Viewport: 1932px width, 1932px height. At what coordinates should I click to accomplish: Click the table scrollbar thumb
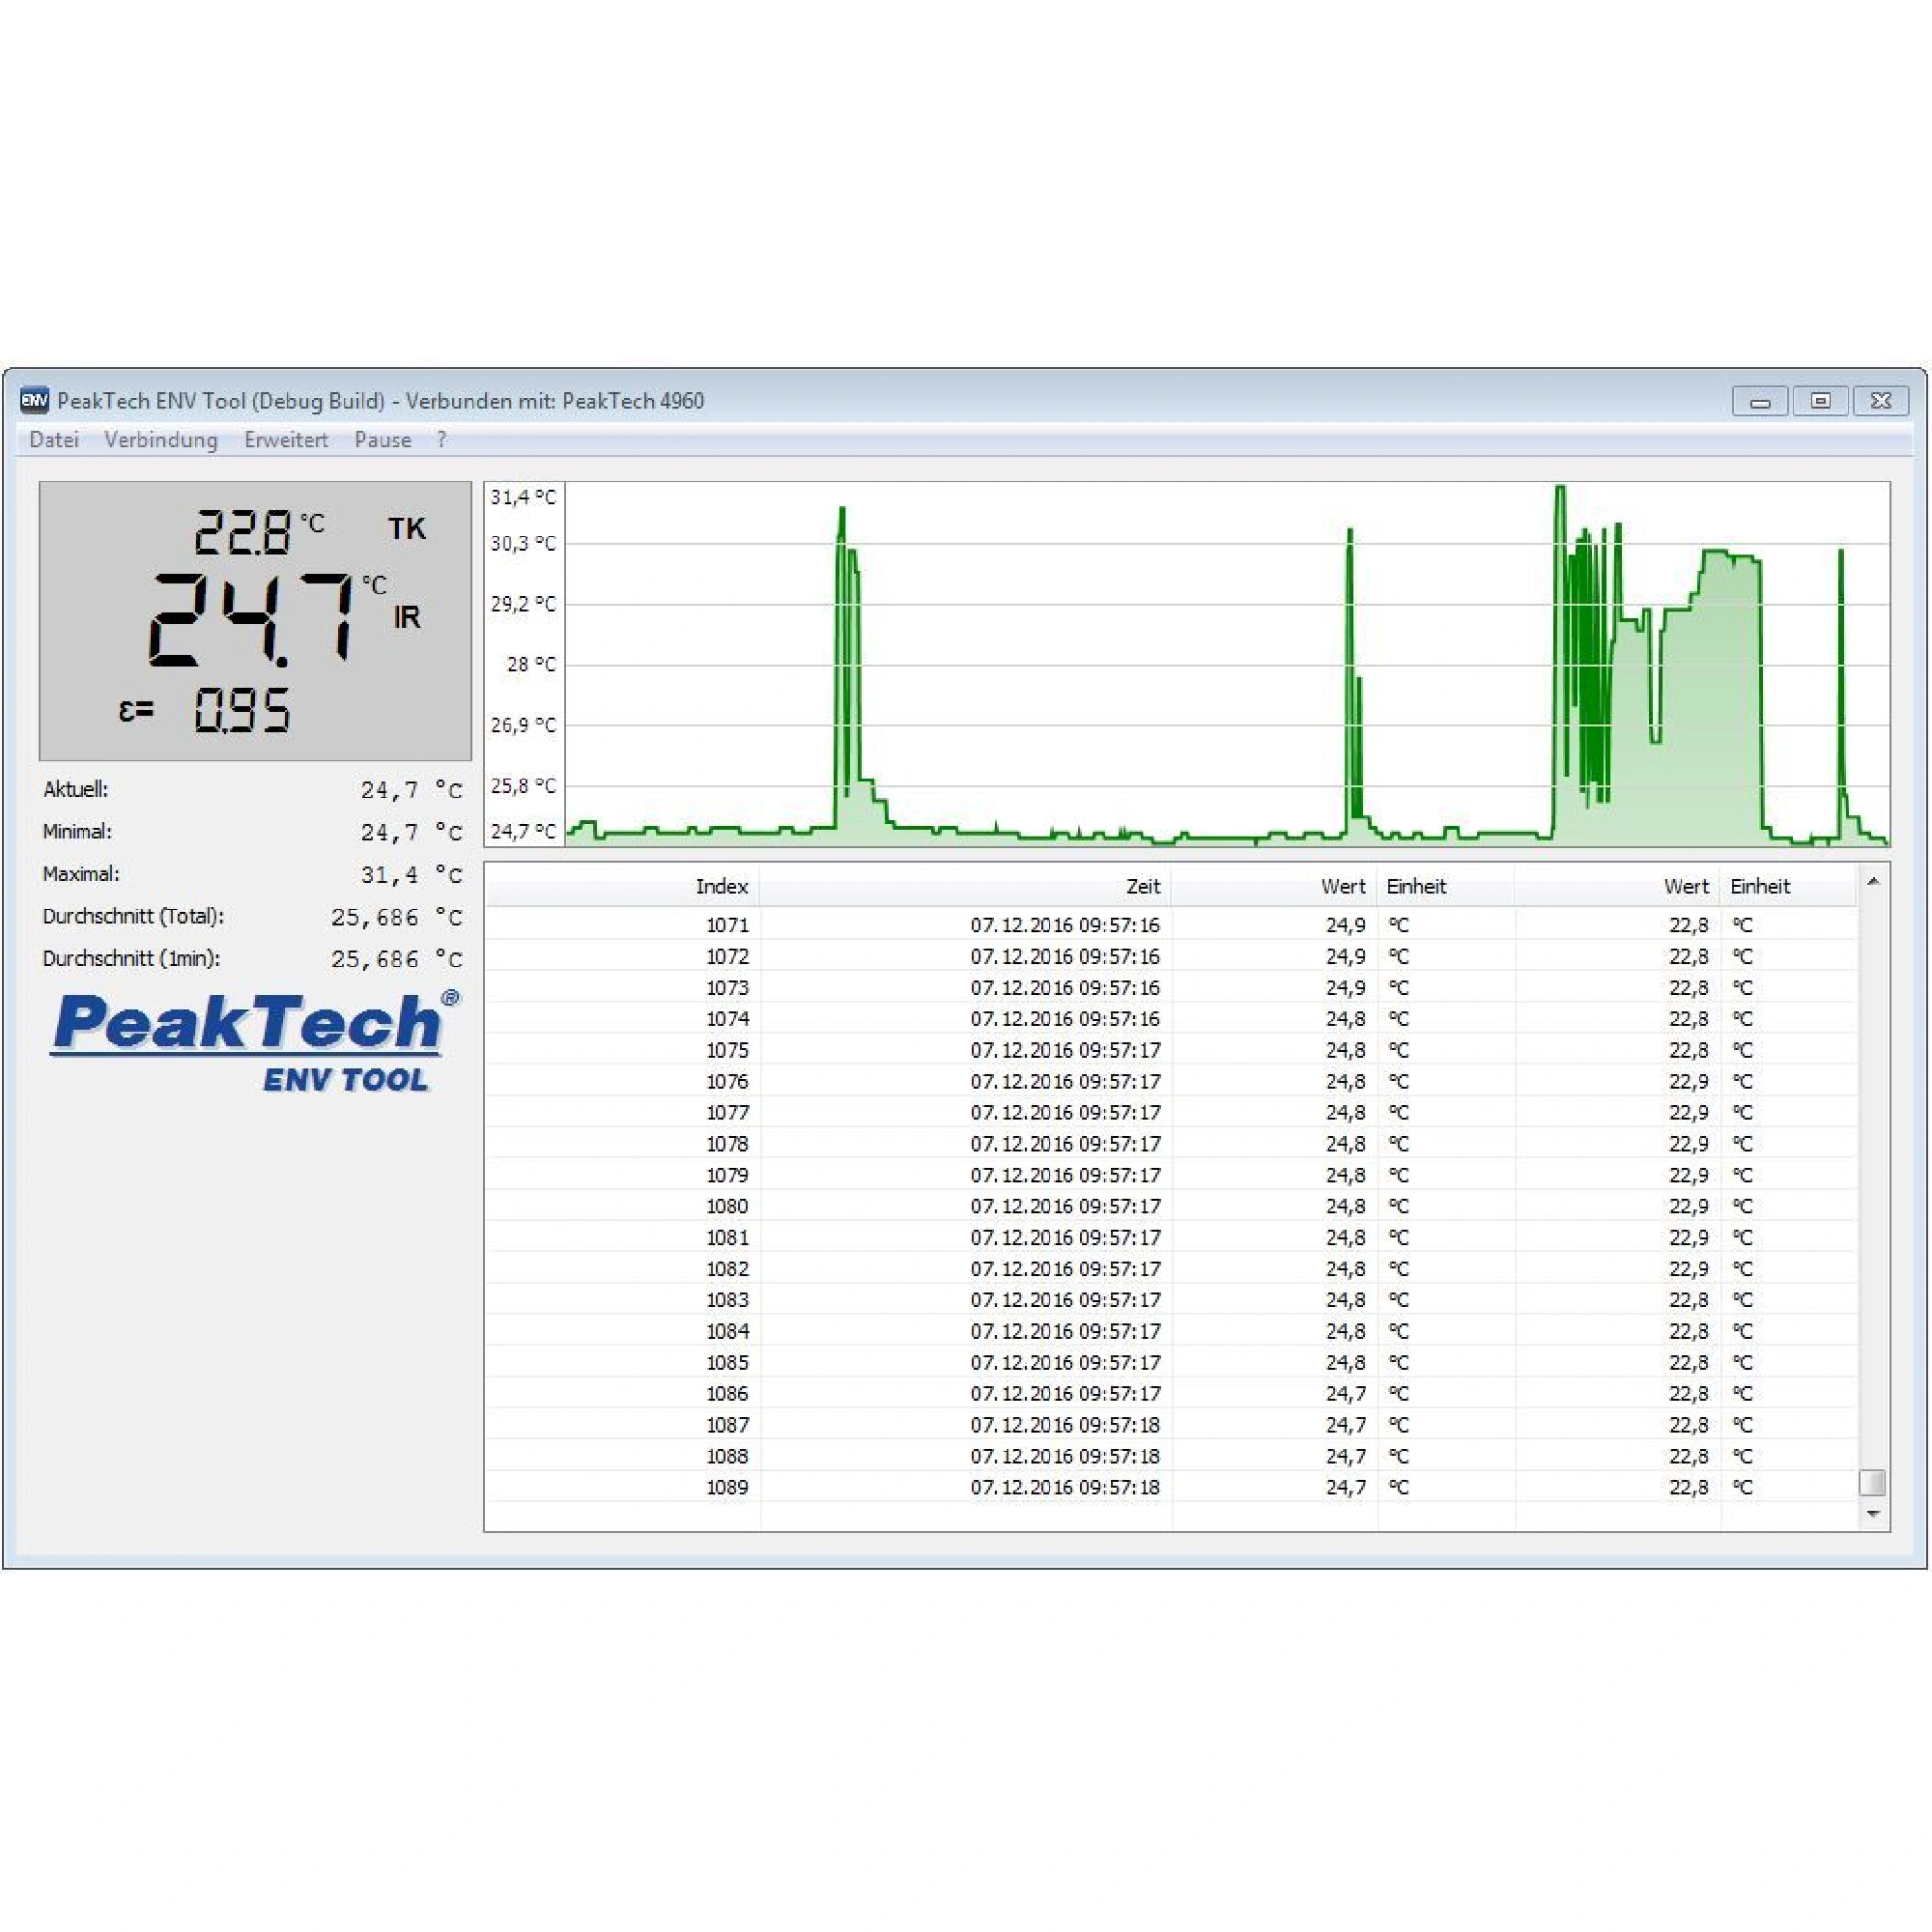tap(1873, 1482)
